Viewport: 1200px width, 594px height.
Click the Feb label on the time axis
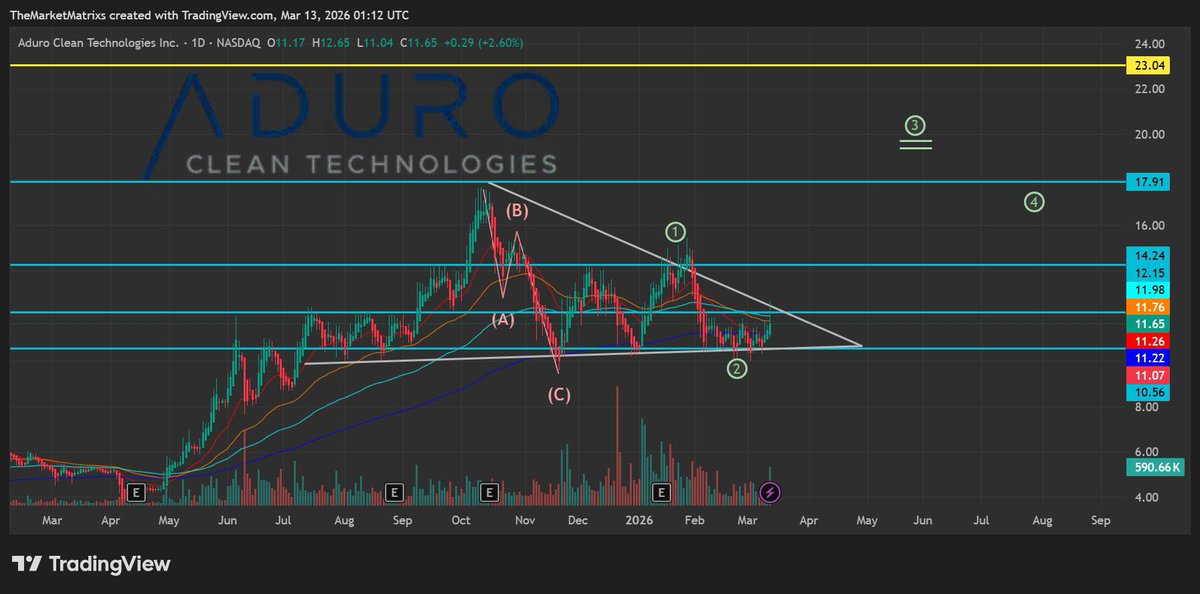coord(697,521)
